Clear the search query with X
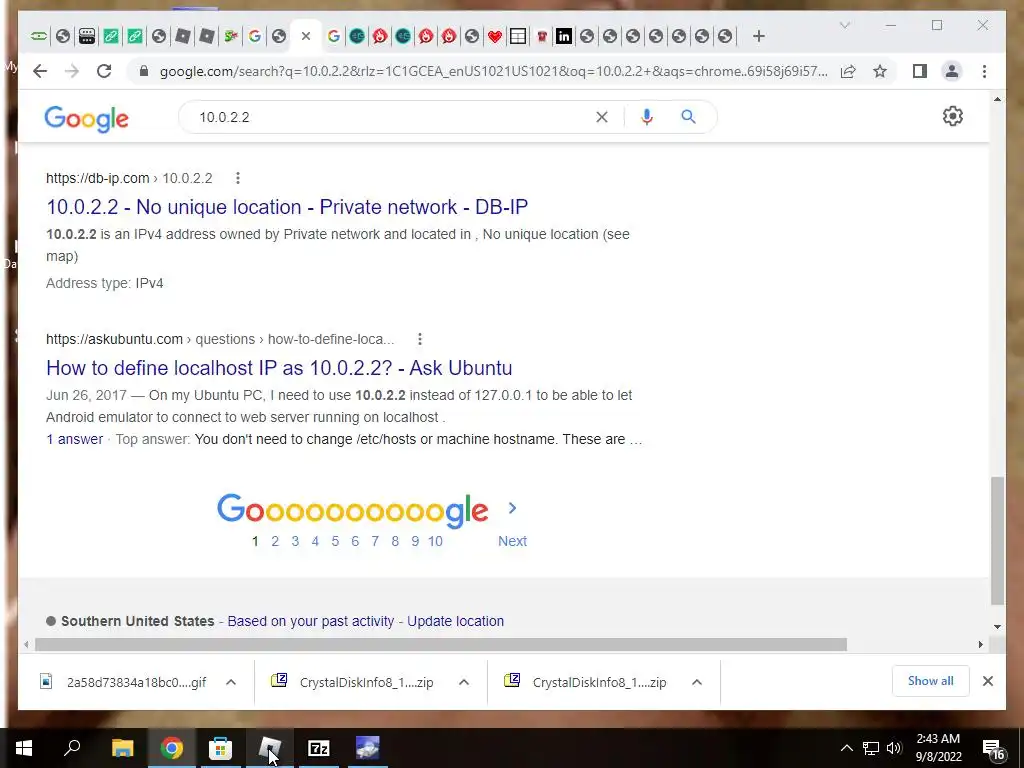 [601, 117]
